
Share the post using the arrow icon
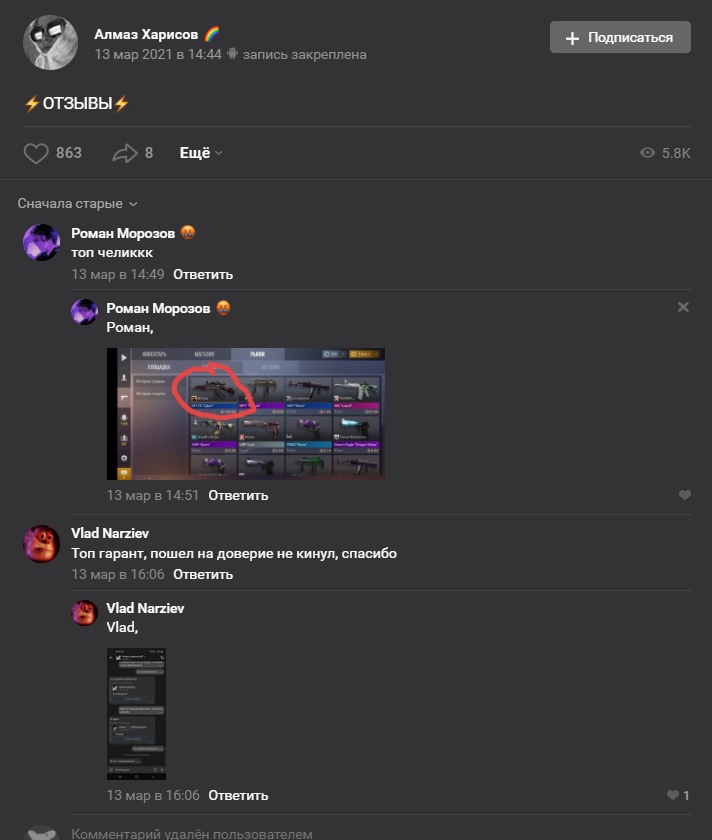pyautogui.click(x=125, y=153)
